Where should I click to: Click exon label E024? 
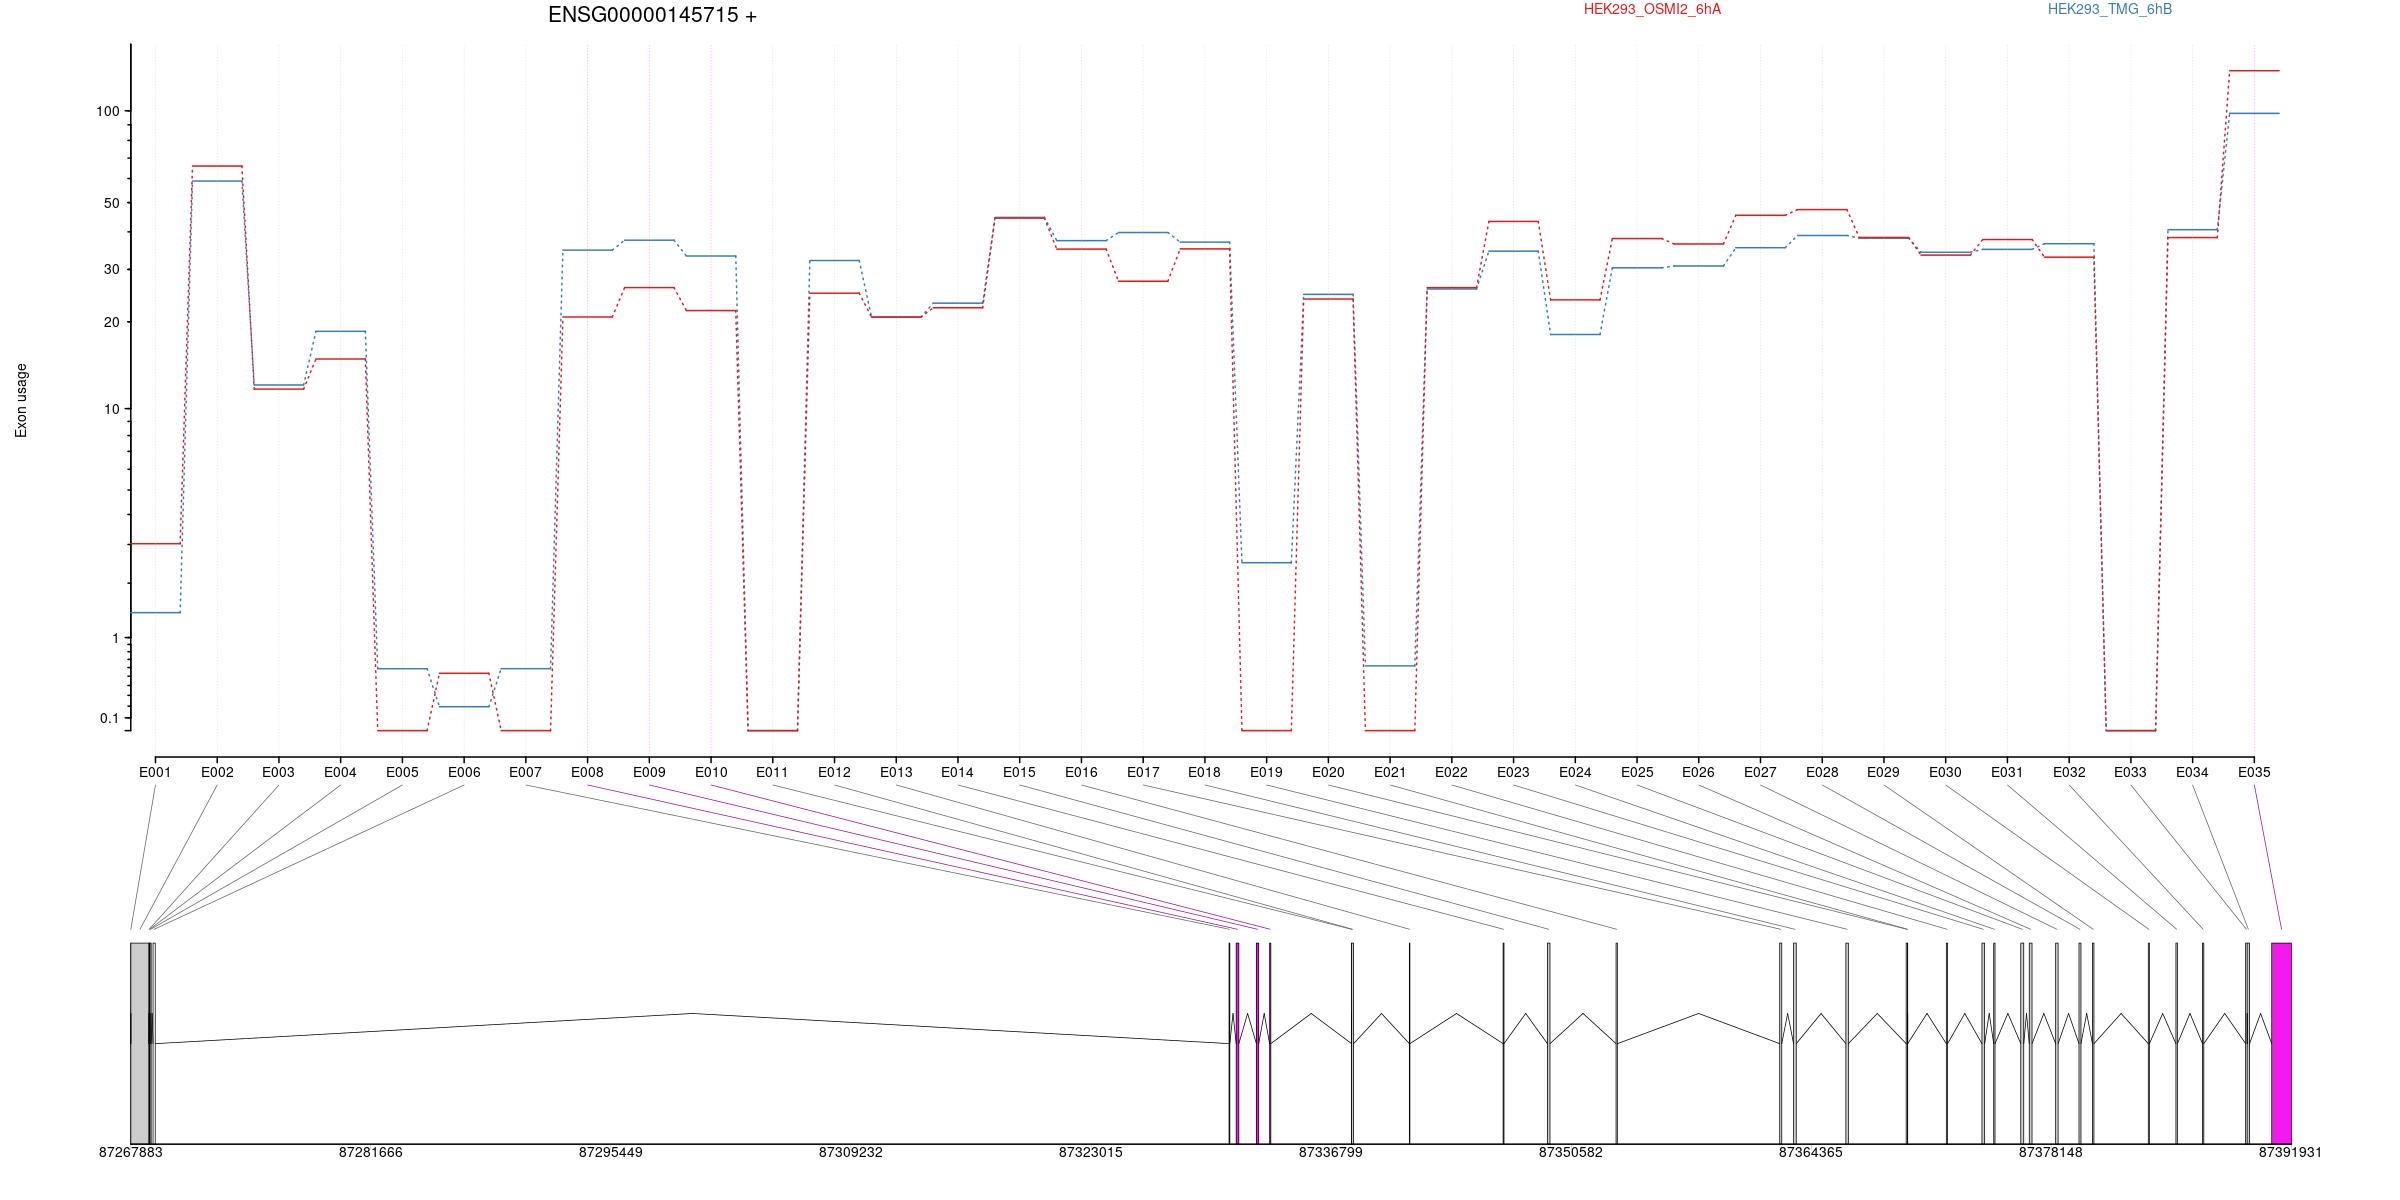(1575, 772)
